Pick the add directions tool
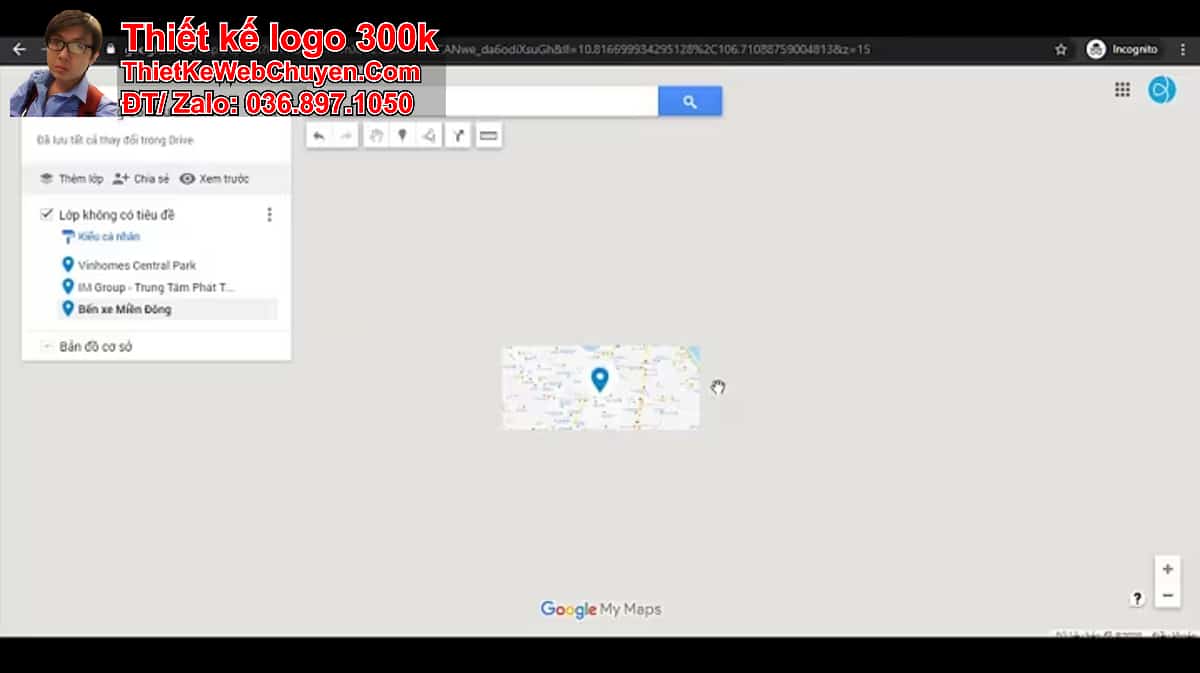 pos(457,136)
